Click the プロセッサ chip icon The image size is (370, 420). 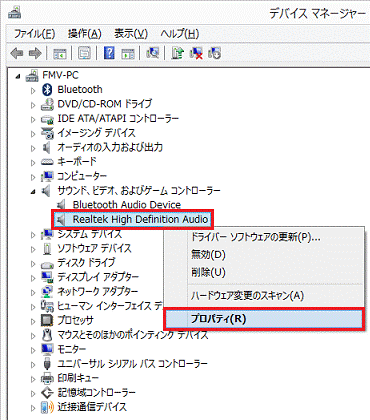pos(47,320)
